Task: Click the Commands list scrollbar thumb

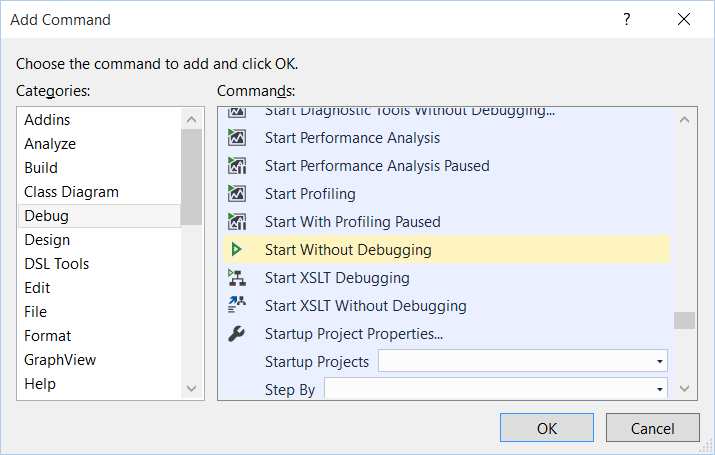Action: coord(684,320)
